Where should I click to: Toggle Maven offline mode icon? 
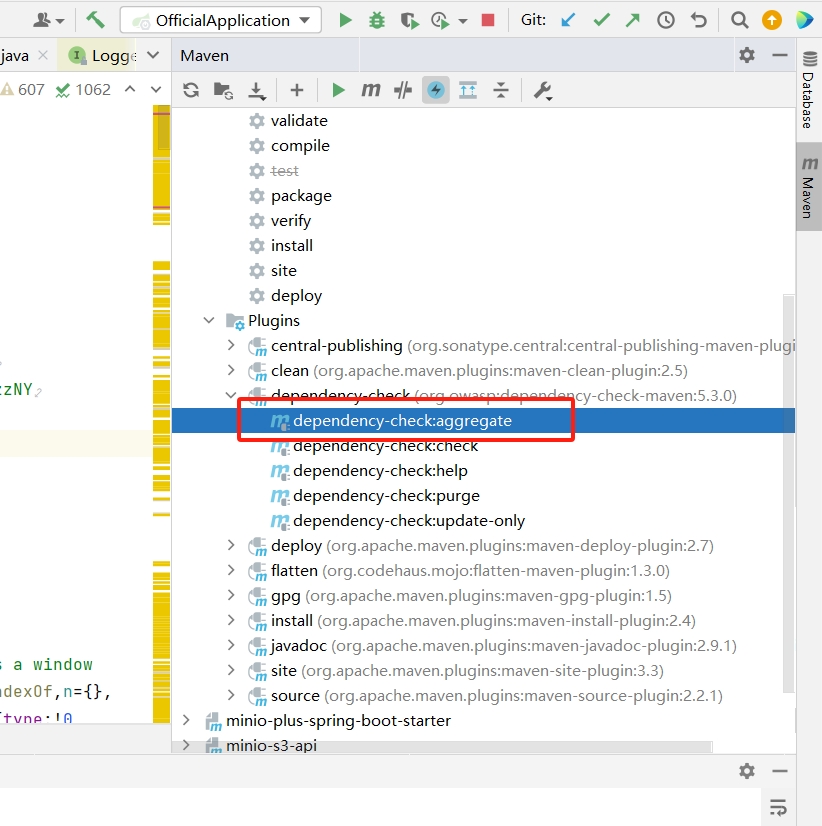click(x=403, y=90)
